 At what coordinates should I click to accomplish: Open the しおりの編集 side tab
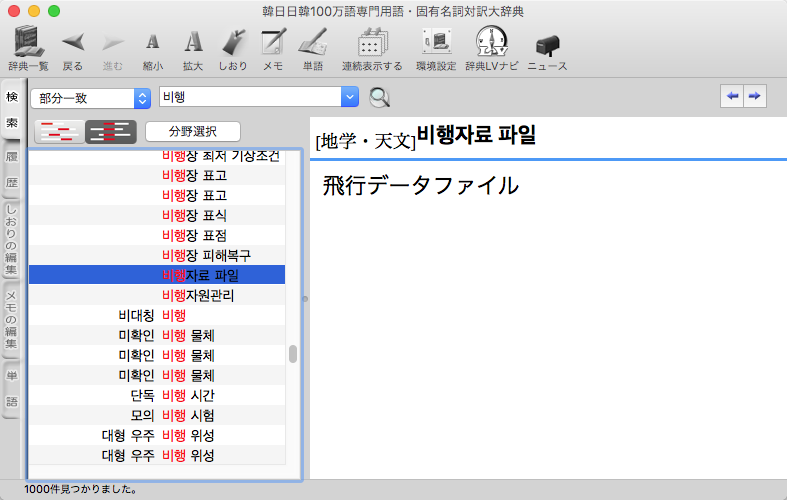tap(12, 240)
